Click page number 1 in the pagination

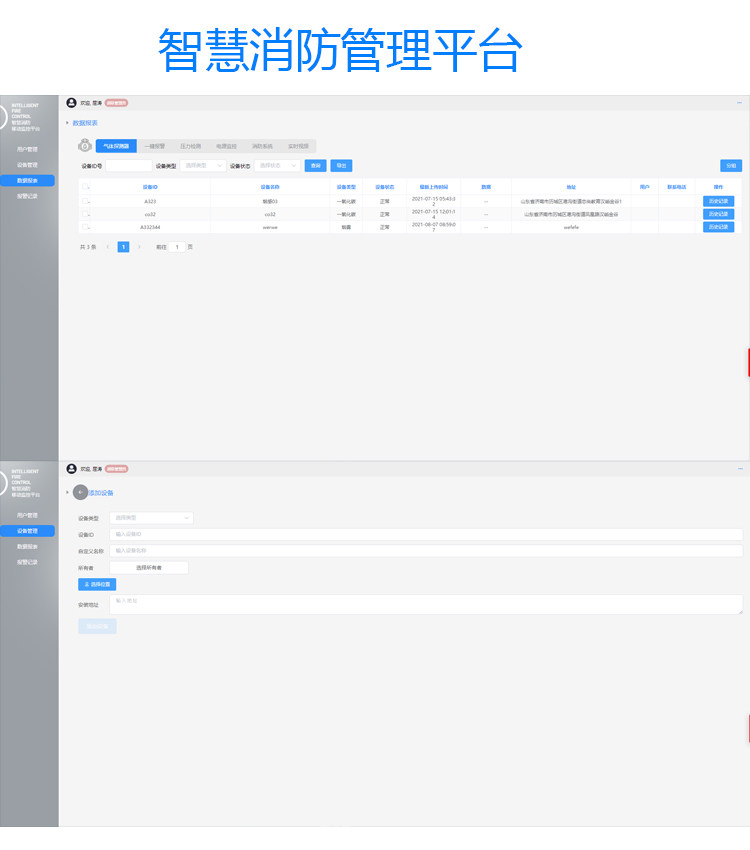click(123, 247)
